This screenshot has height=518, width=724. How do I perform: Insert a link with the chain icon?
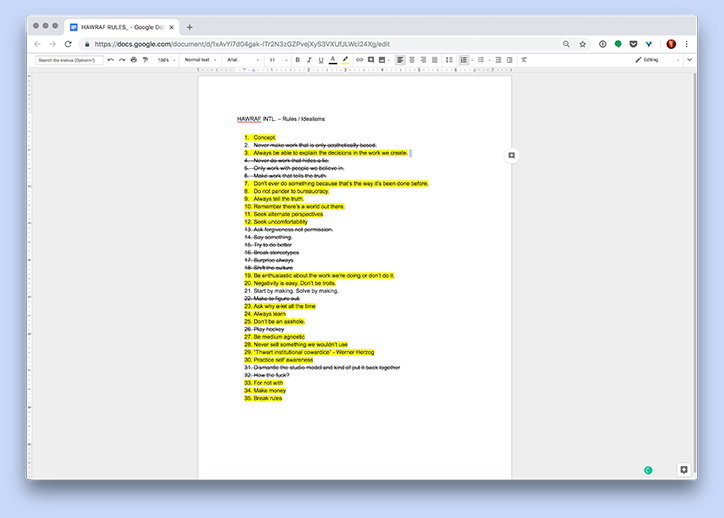point(359,60)
